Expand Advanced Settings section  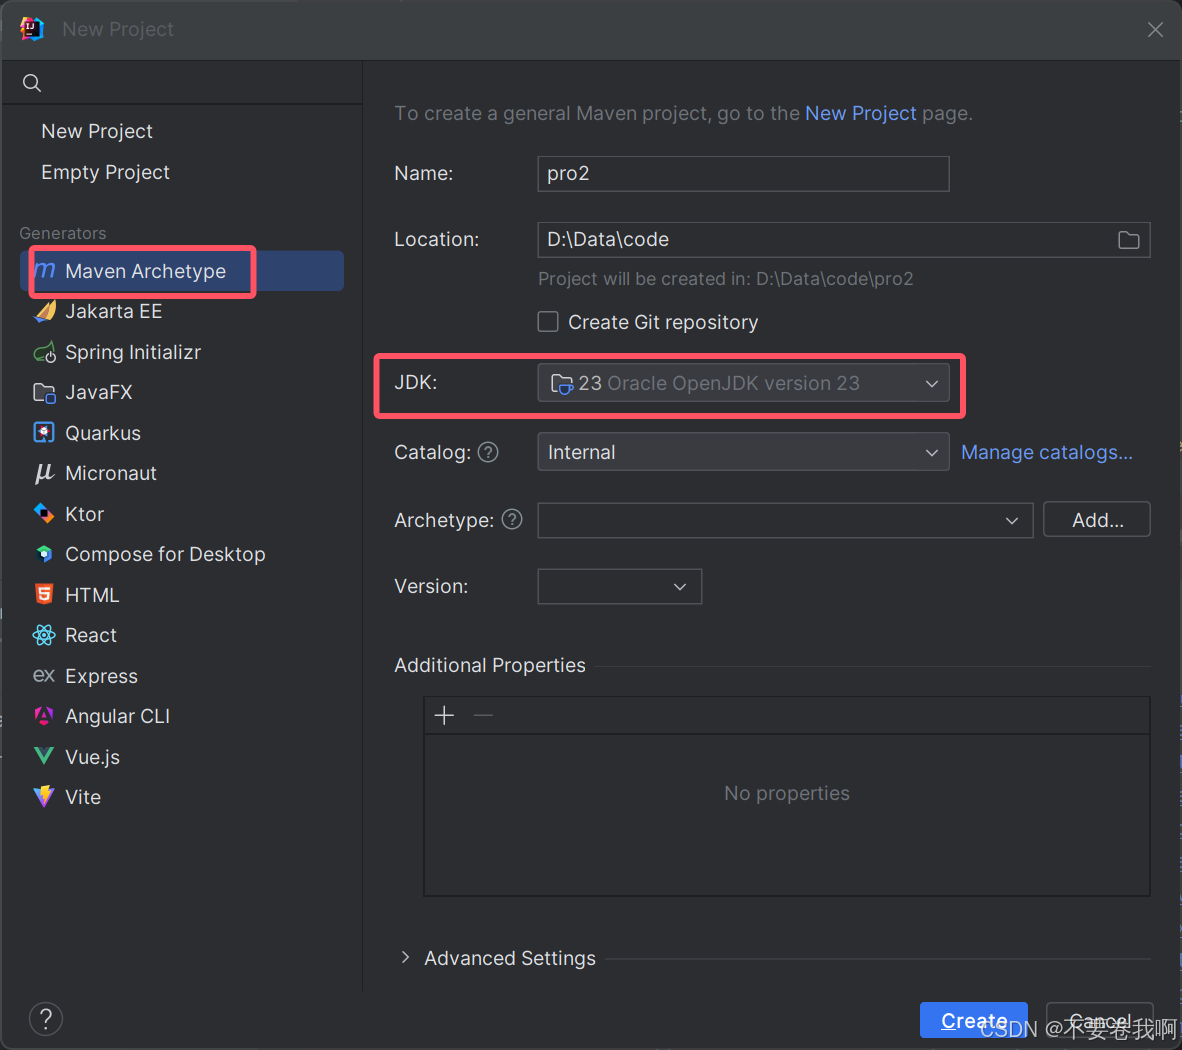tap(406, 957)
